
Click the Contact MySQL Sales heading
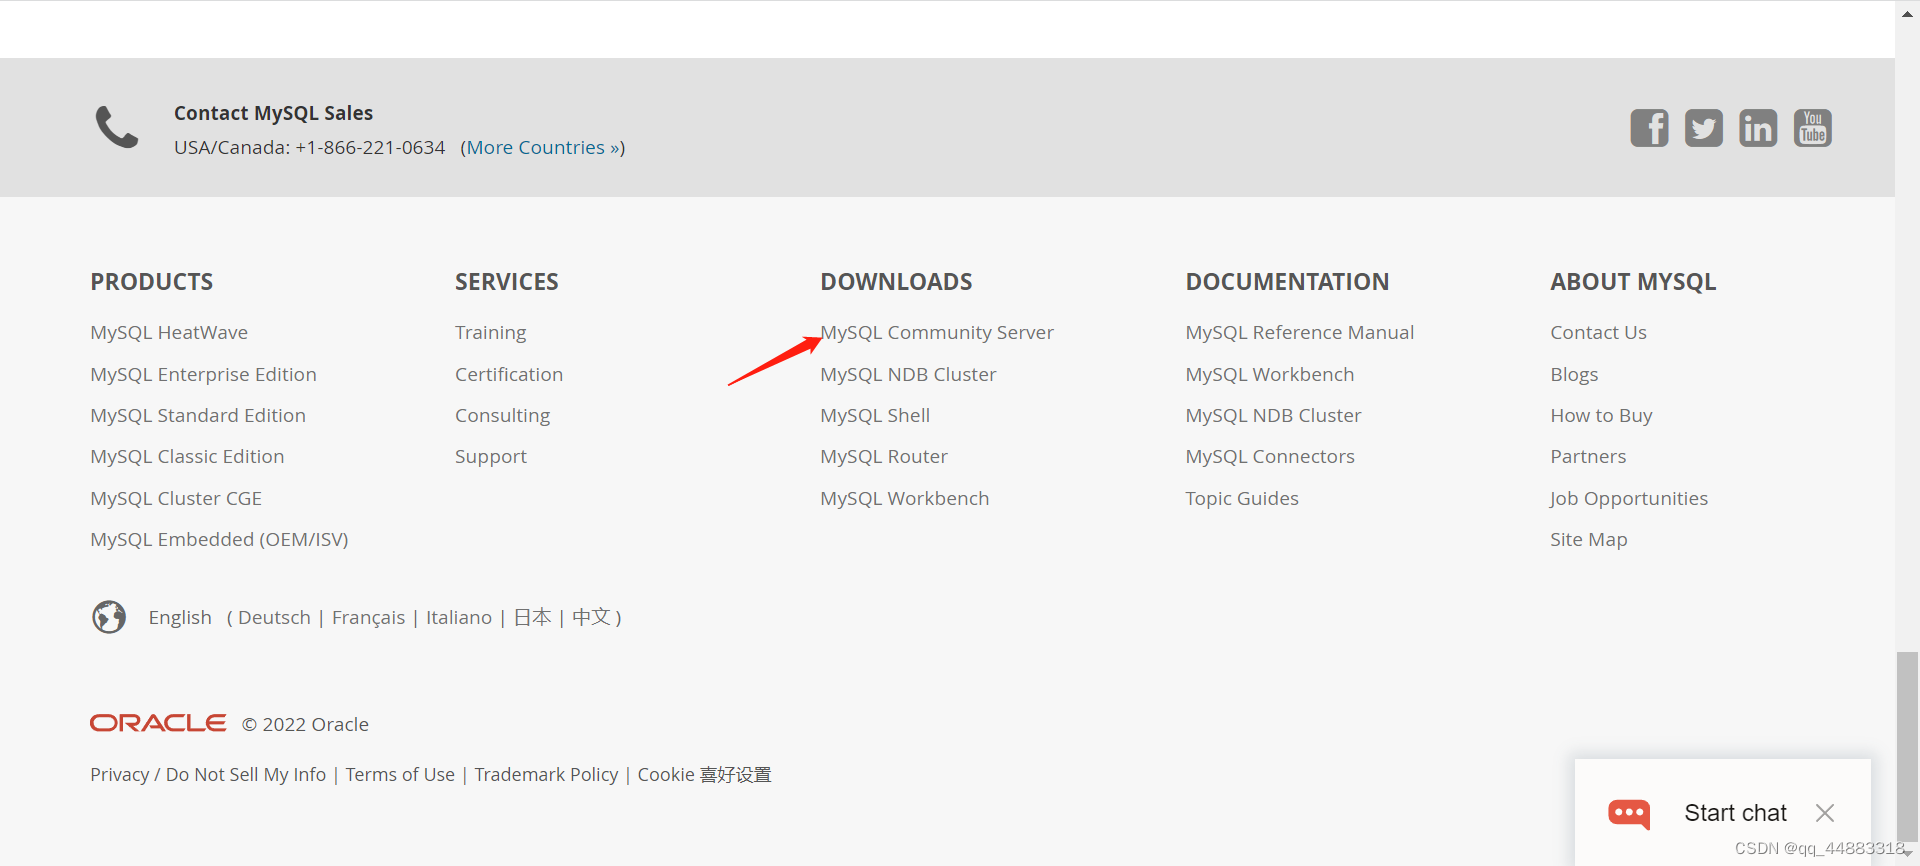273,113
